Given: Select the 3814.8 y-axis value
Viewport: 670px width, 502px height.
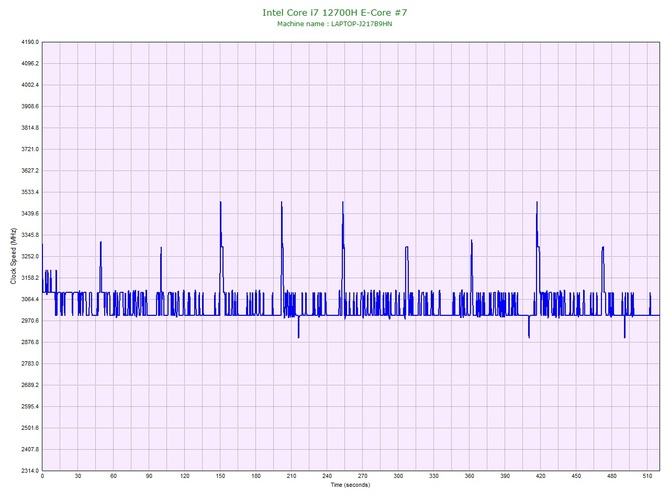Looking at the screenshot, I should tap(30, 128).
